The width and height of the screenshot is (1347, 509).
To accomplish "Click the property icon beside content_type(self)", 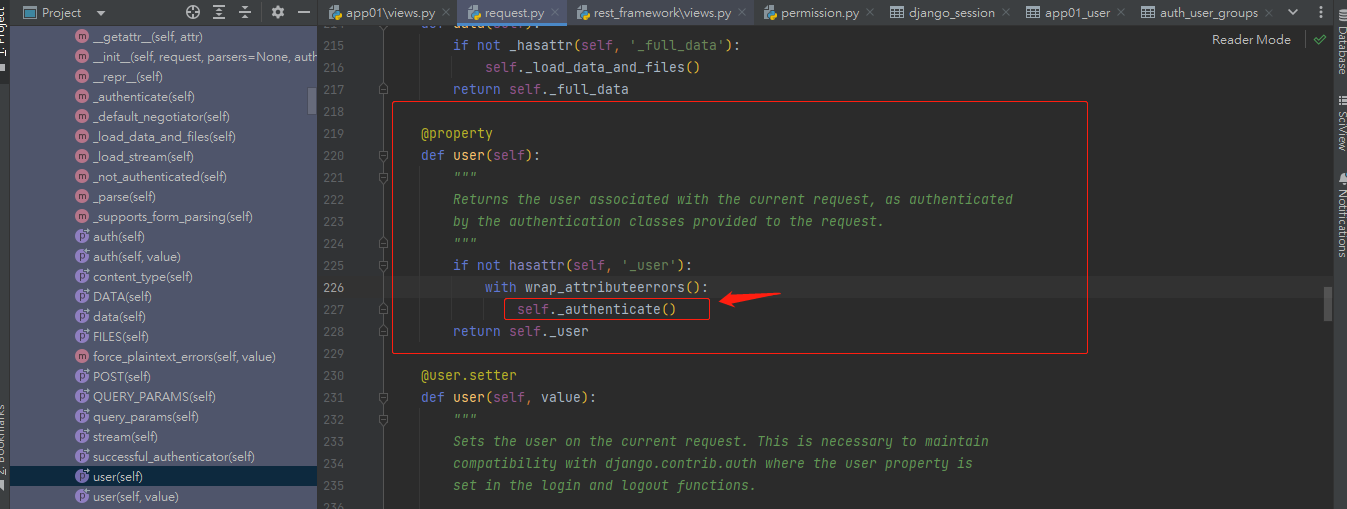I will click(x=83, y=276).
